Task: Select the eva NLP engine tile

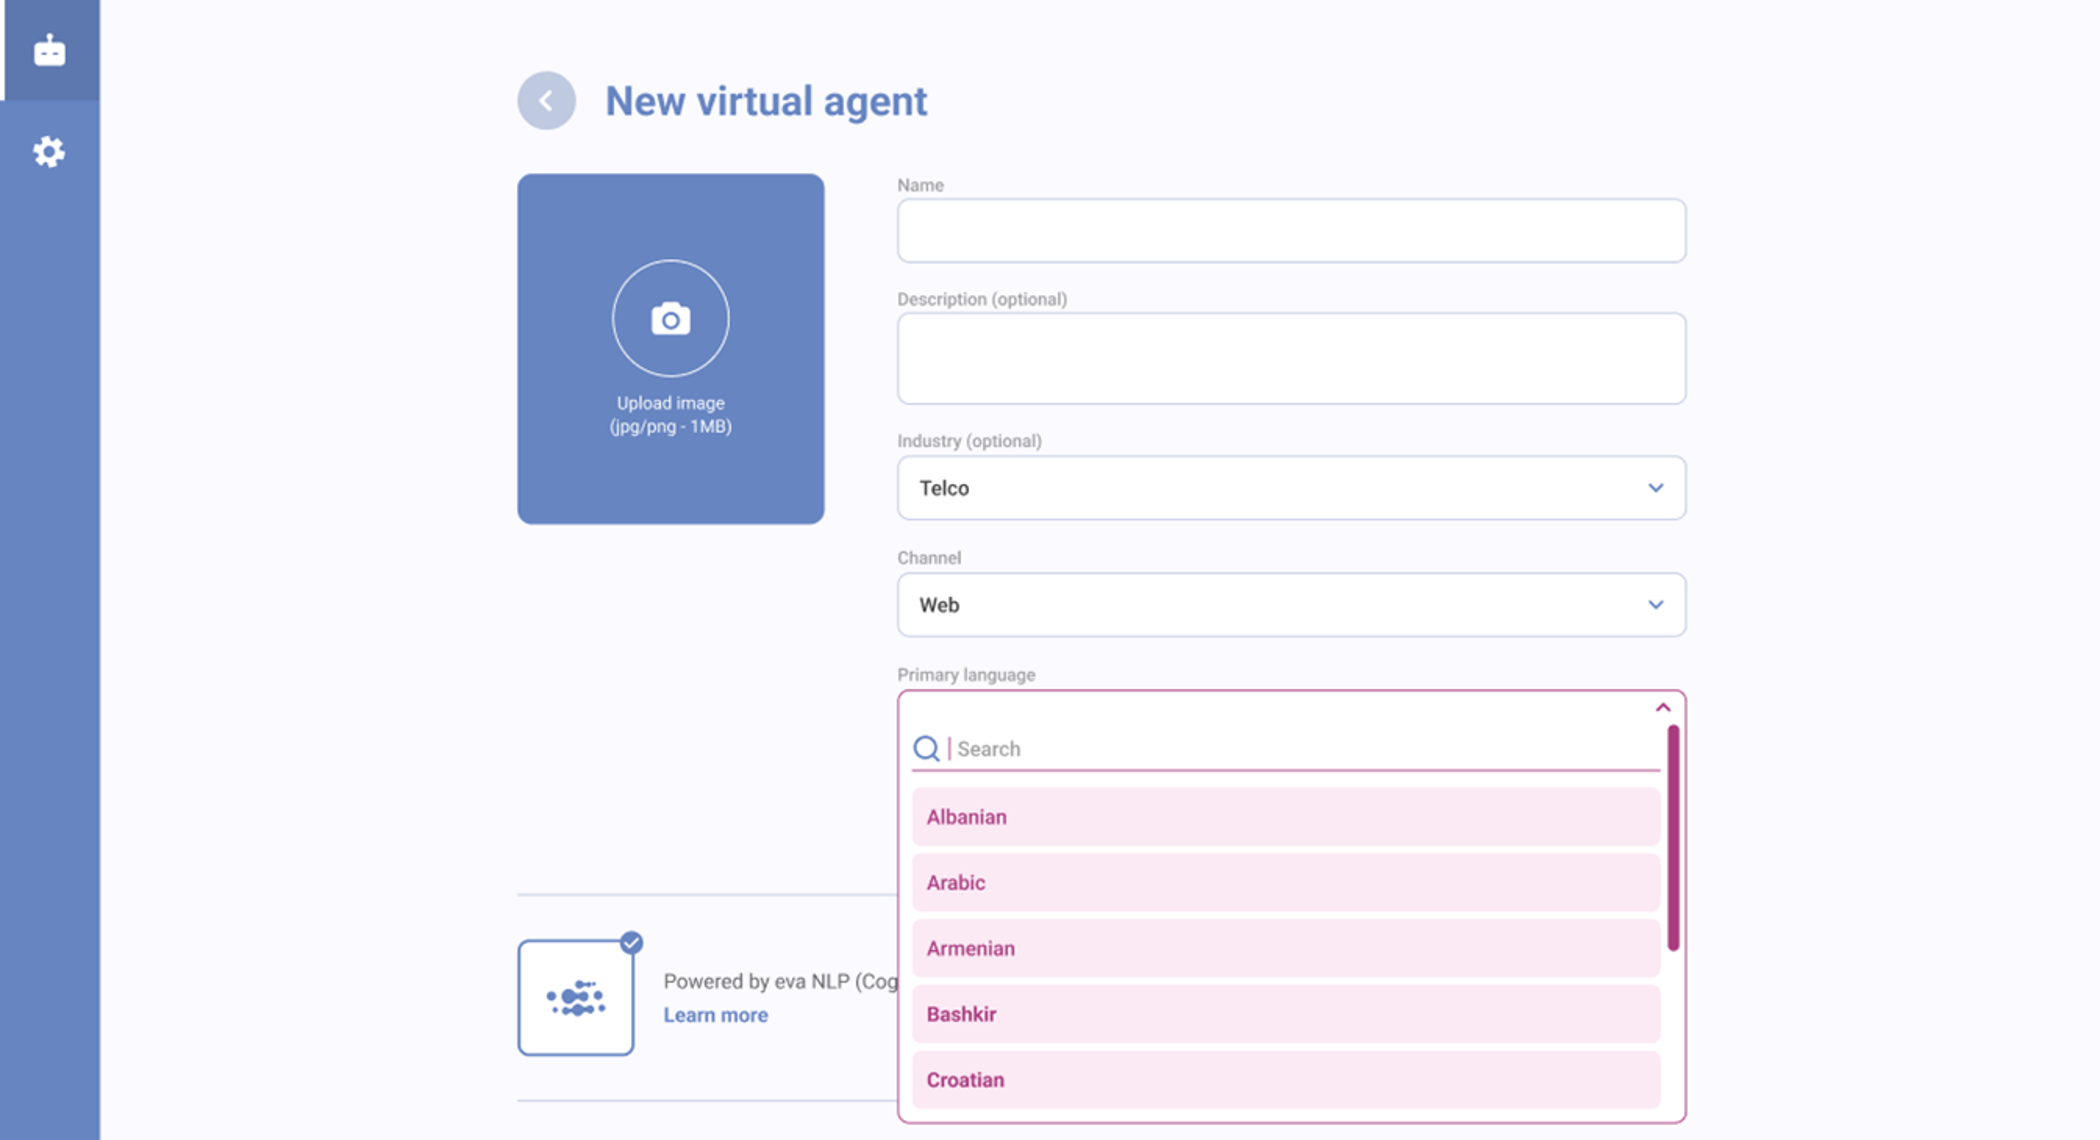Action: click(x=576, y=997)
